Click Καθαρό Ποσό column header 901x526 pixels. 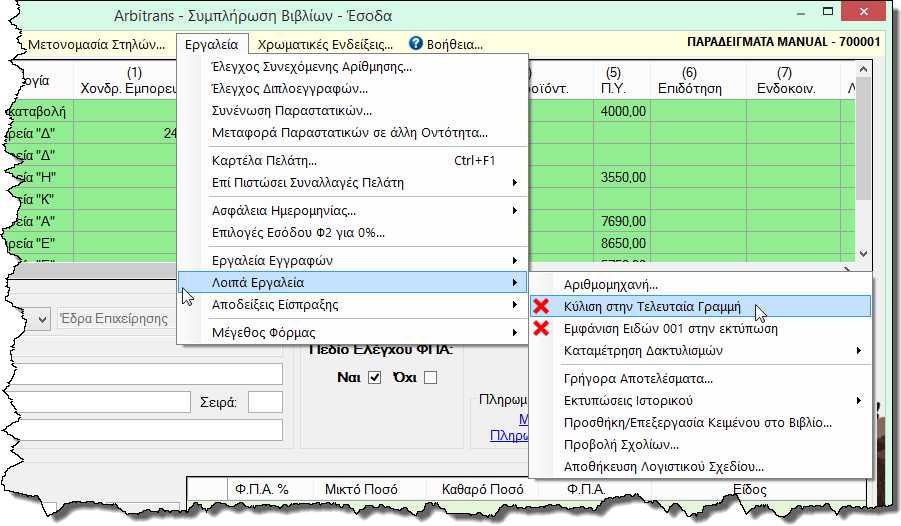pos(483,489)
